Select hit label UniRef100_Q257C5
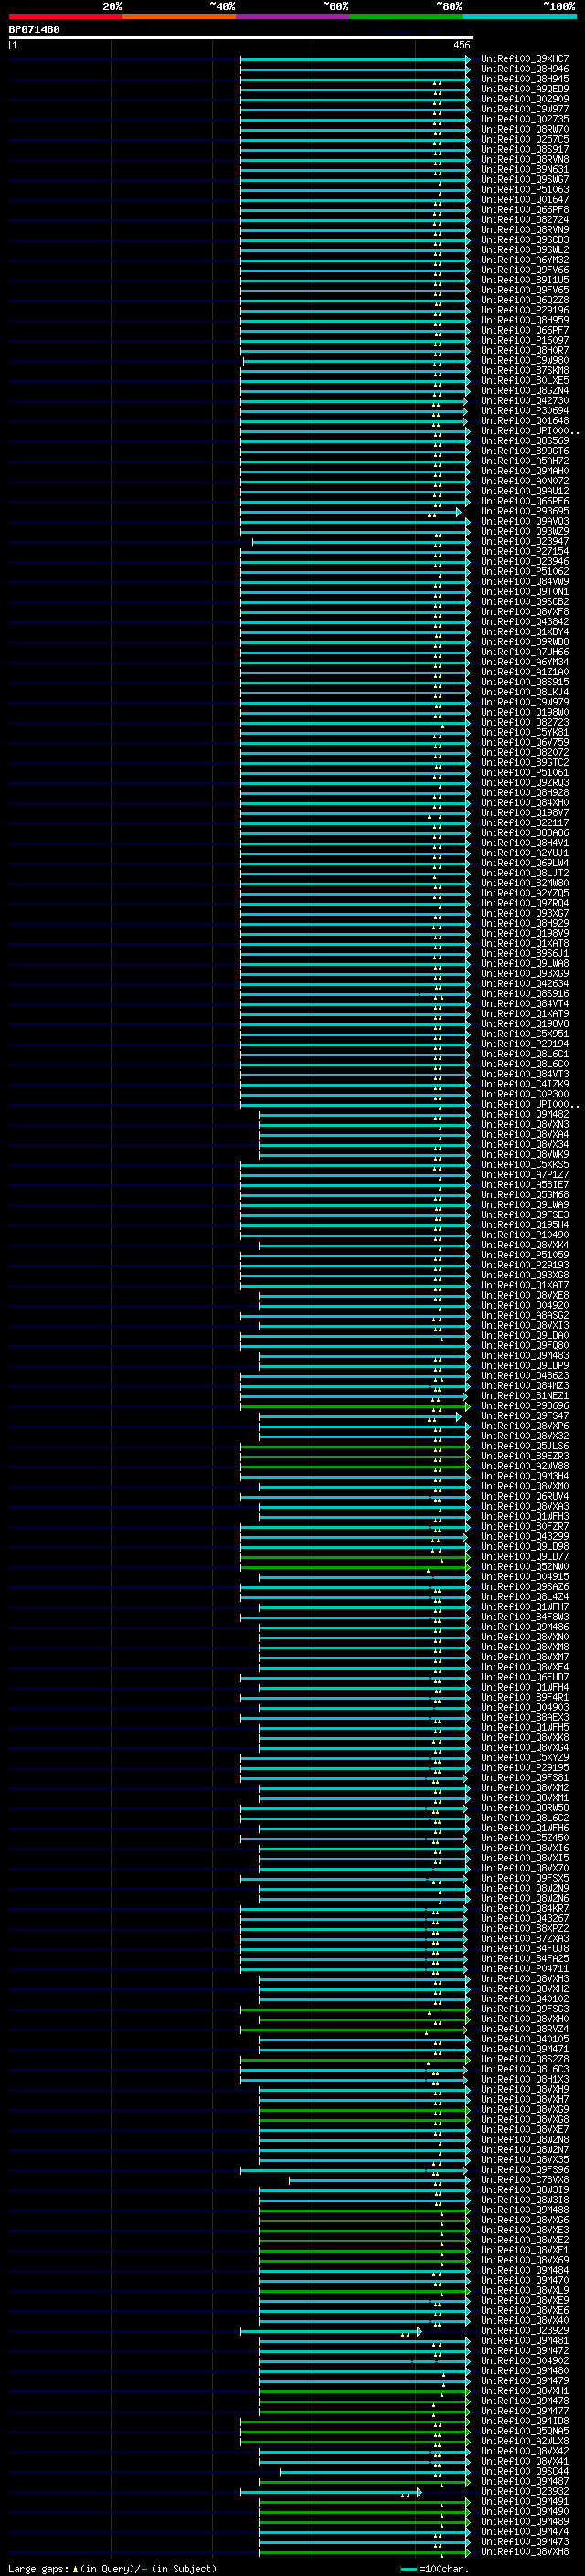The height and width of the screenshot is (2576, 585). coord(525,139)
